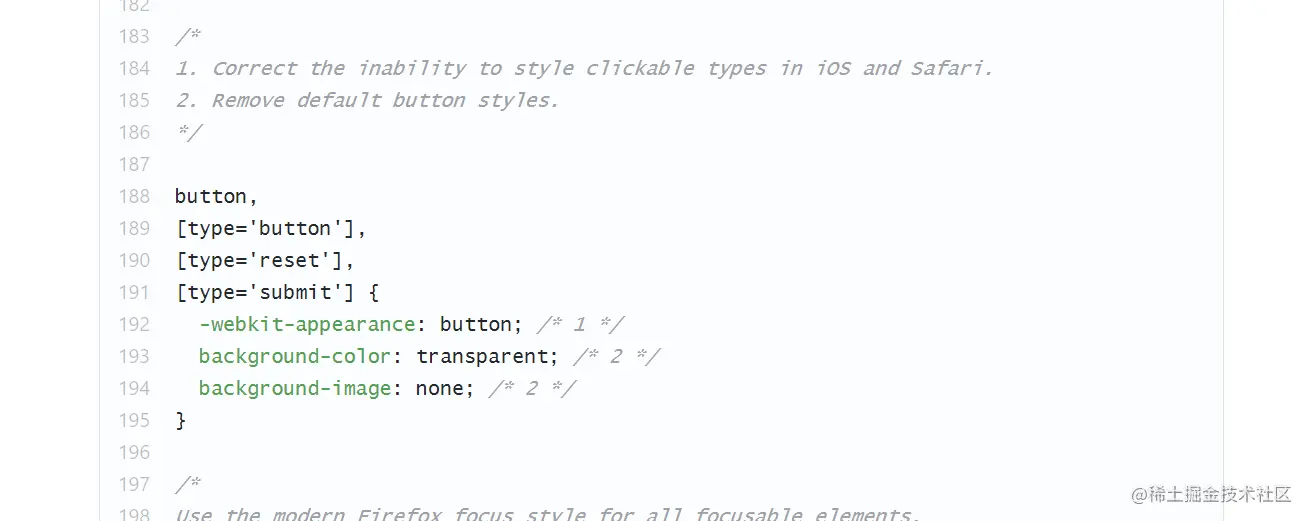
Task: Click the 'none' value on line 194
Action: click(441, 388)
